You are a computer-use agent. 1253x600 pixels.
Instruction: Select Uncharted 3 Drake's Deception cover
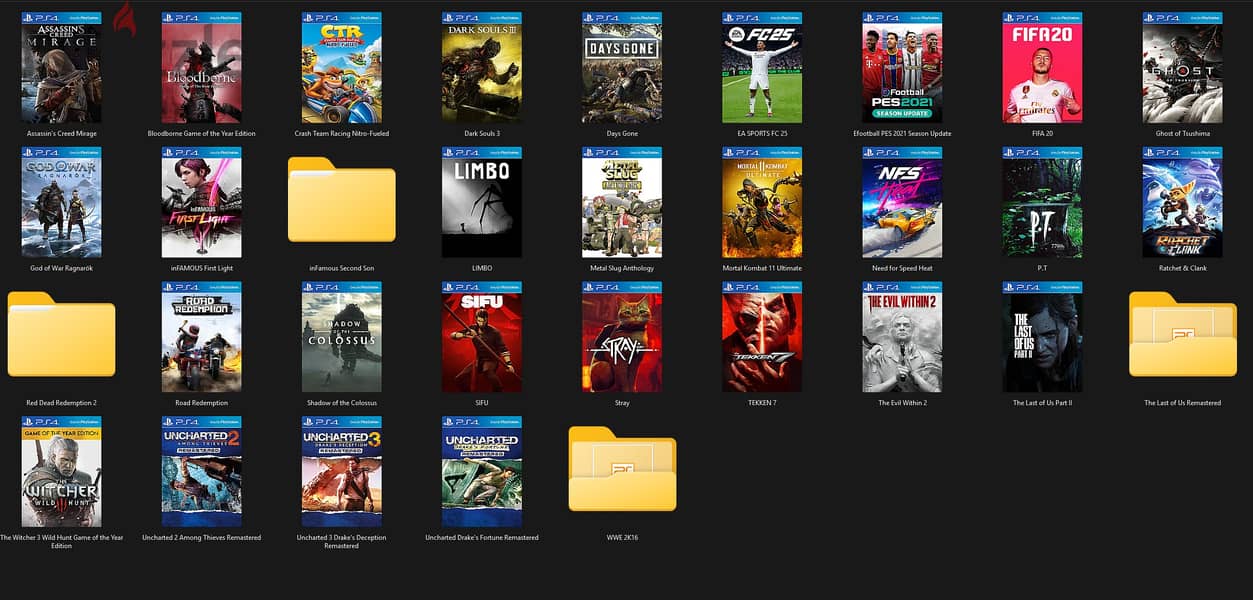(x=341, y=472)
